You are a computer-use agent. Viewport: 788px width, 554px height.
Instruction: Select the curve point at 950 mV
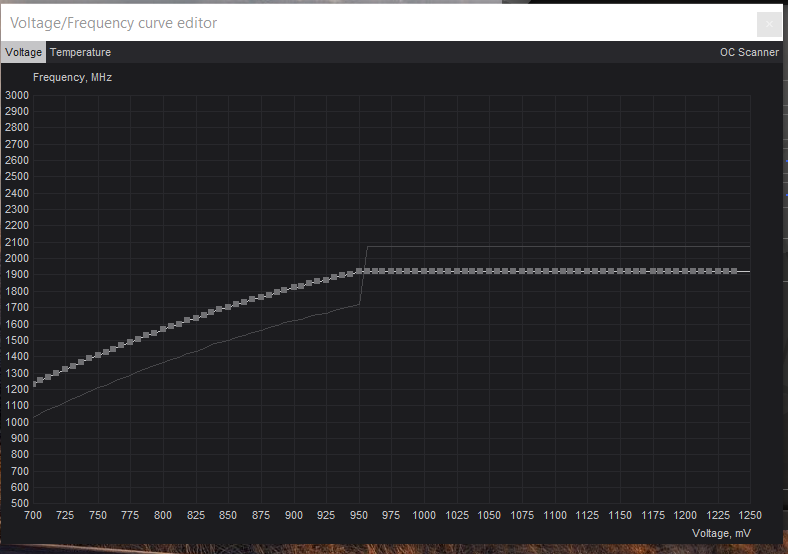coord(359,271)
